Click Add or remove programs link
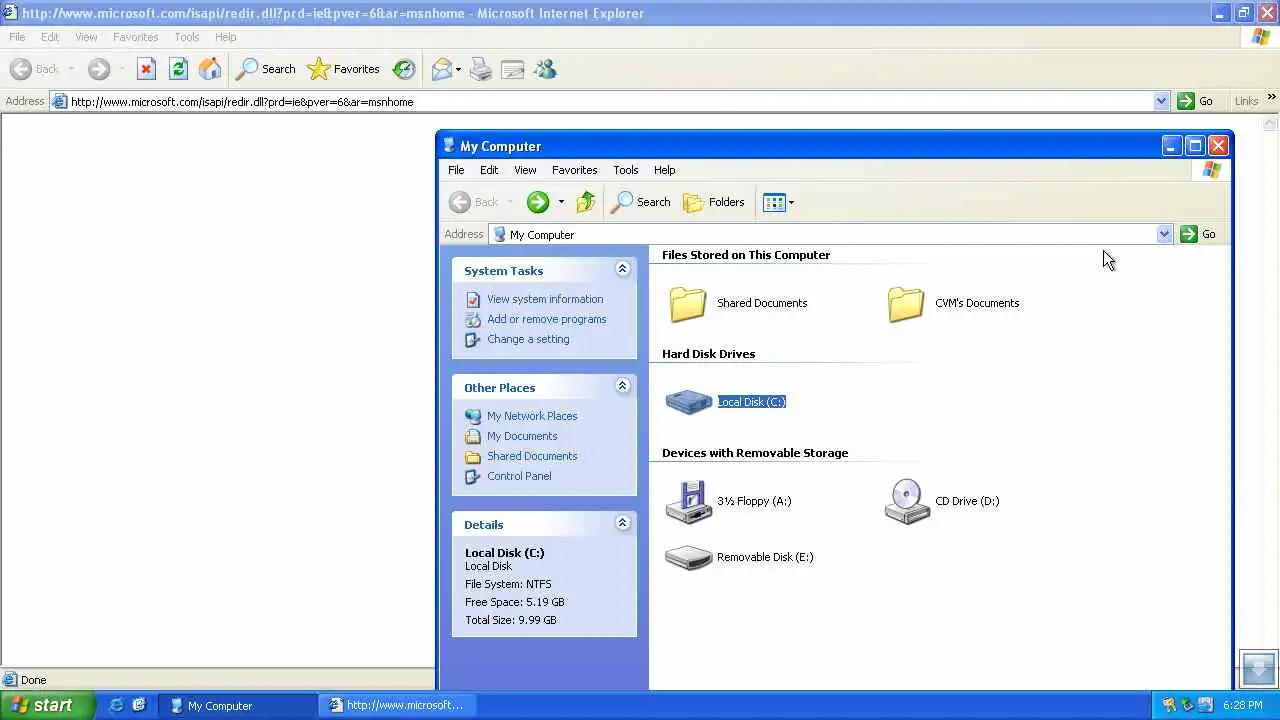The width and height of the screenshot is (1280, 720). pyautogui.click(x=547, y=319)
